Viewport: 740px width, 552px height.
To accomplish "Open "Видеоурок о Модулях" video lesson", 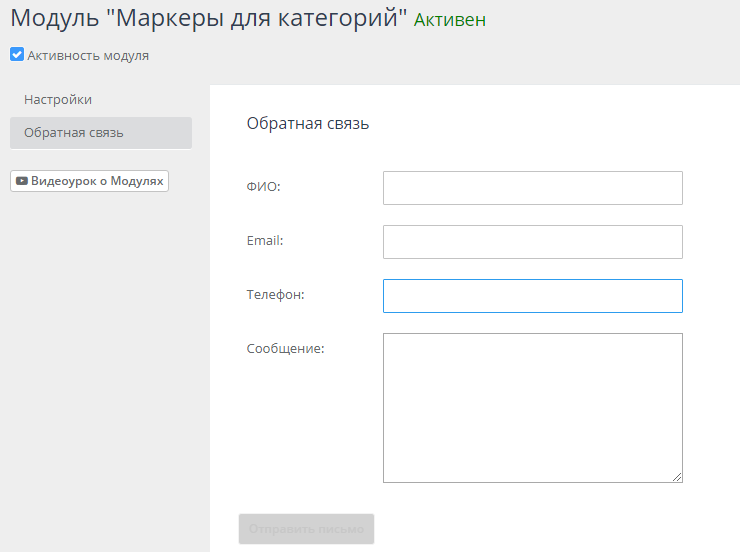I will pyautogui.click(x=96, y=181).
